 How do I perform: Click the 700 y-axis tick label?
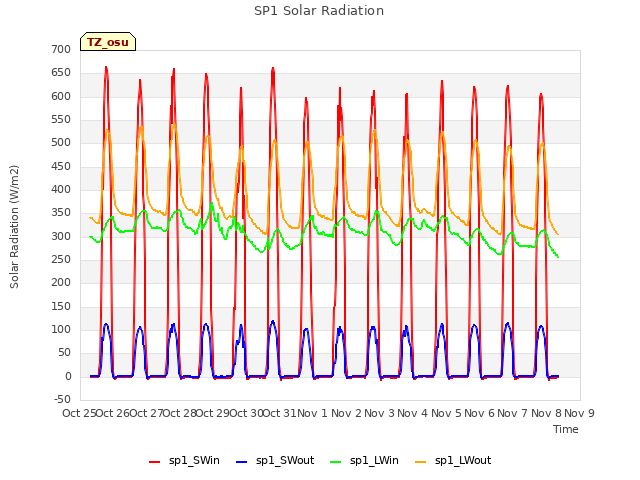(61, 49)
